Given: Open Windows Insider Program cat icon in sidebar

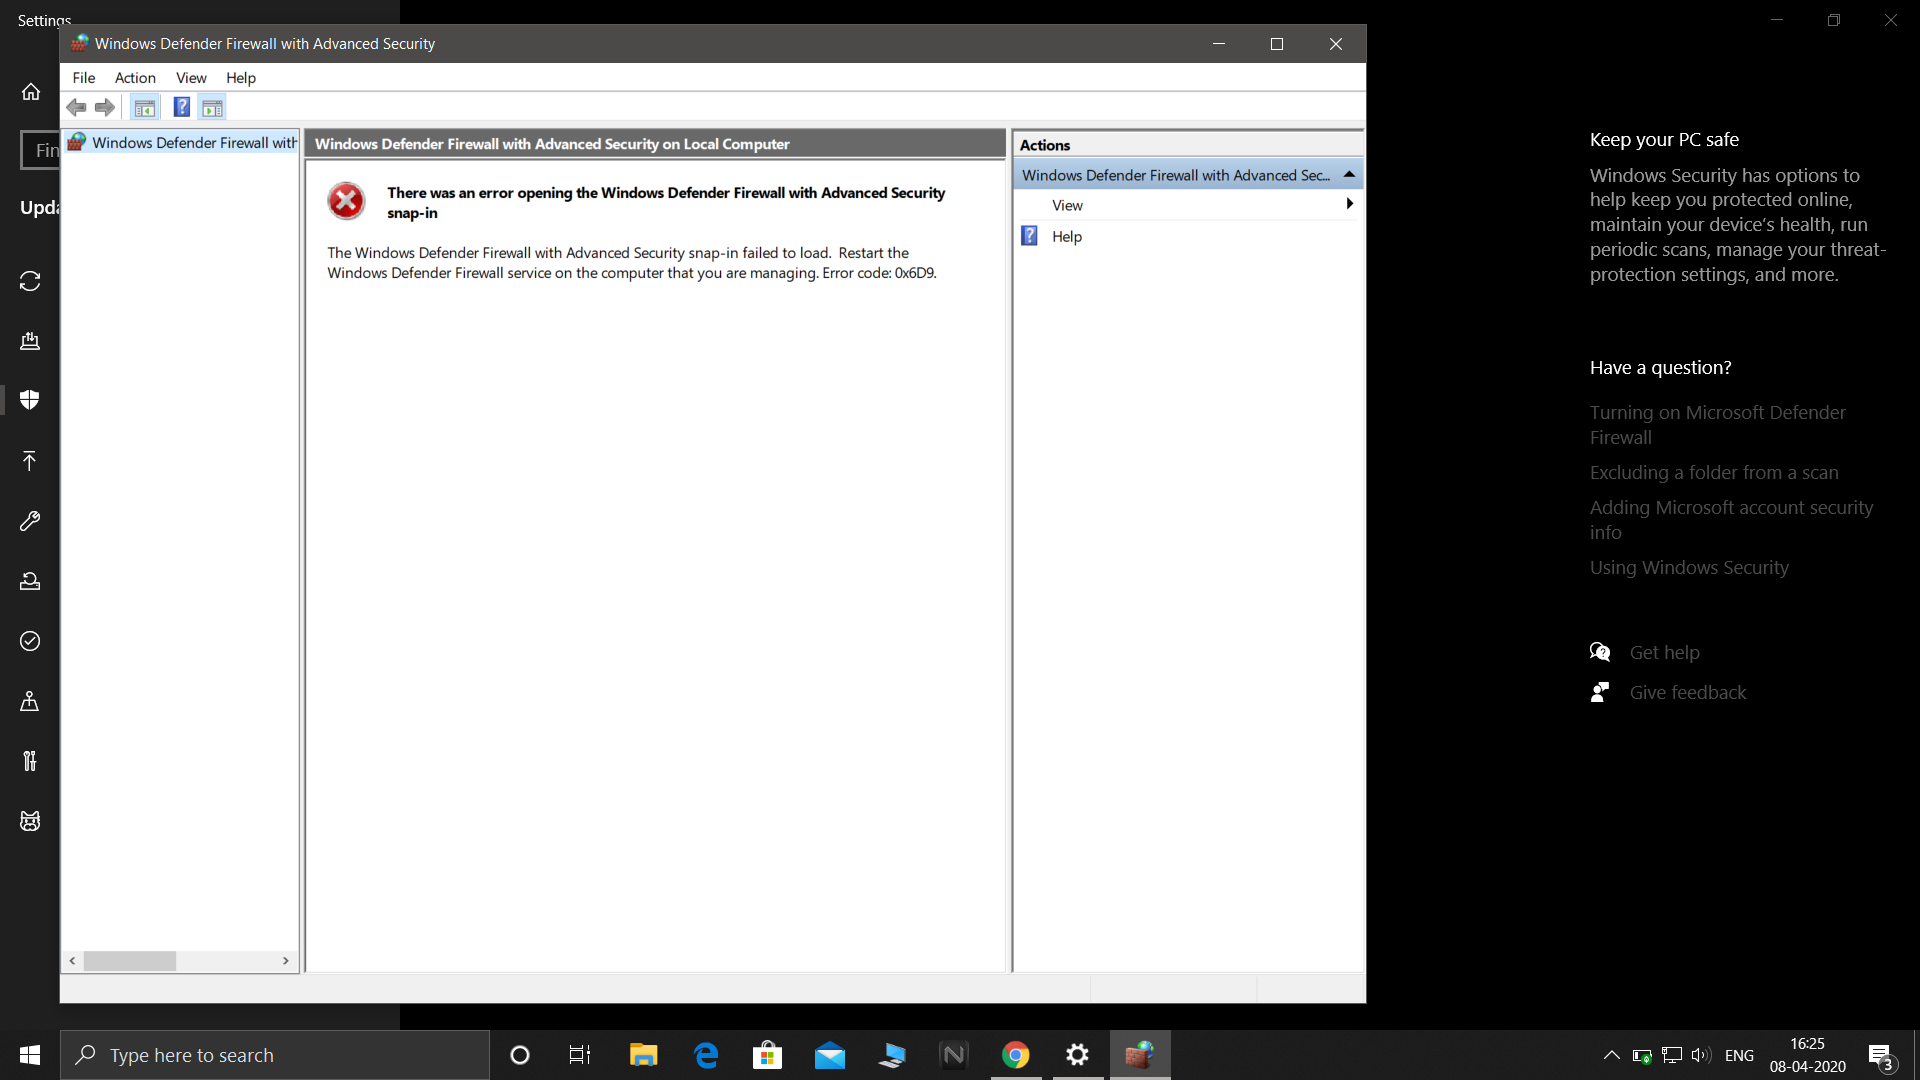Looking at the screenshot, I should click(30, 821).
